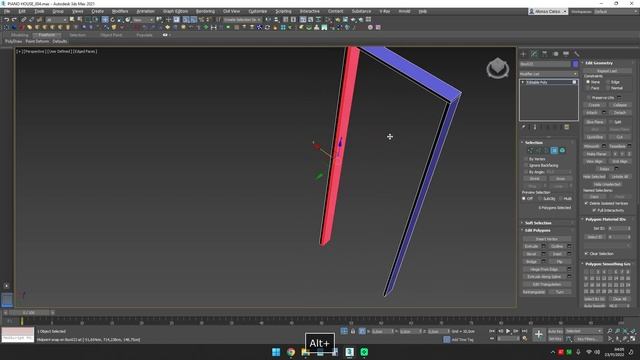Image resolution: width=640 pixels, height=360 pixels.
Task: Open Google Chrome from the taskbar
Action: [291, 352]
